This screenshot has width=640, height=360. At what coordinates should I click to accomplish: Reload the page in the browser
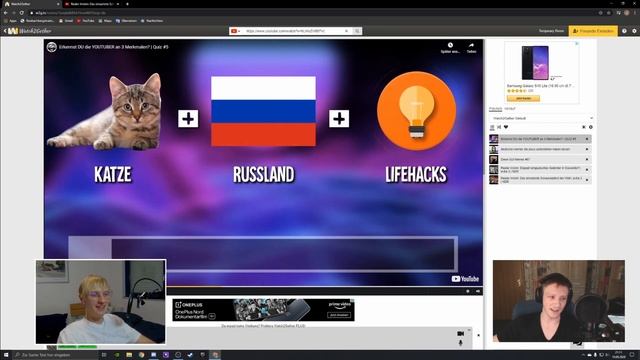pyautogui.click(x=22, y=13)
